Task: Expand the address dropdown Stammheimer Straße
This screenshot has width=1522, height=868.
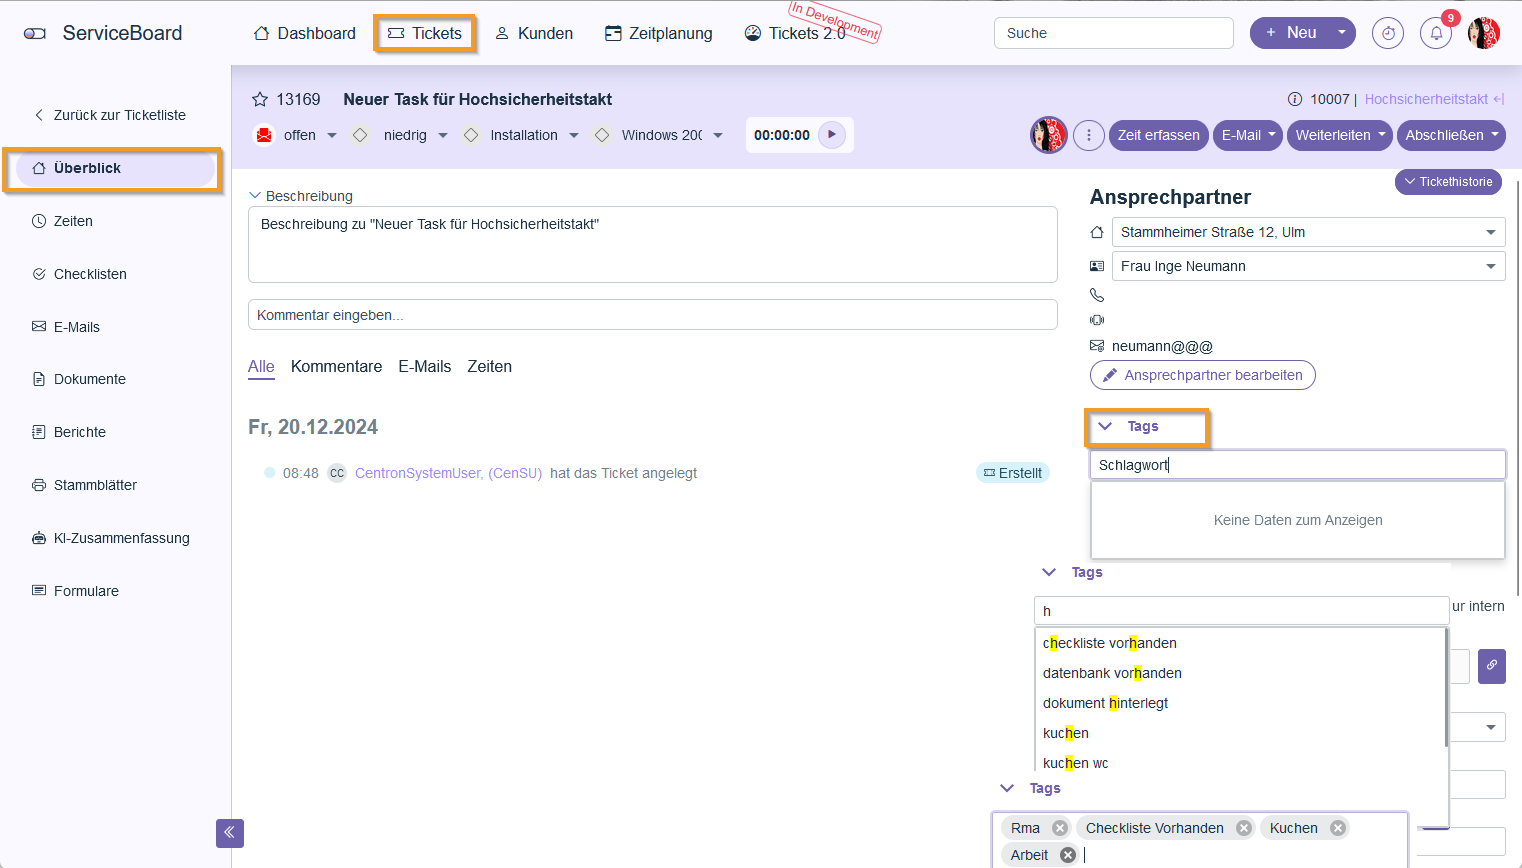Action: click(1490, 232)
